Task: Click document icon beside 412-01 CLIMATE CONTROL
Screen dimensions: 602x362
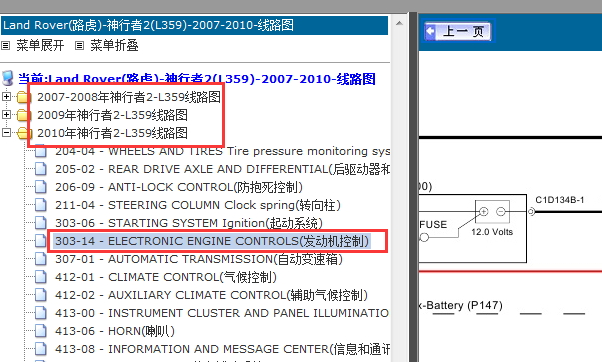Action: (x=41, y=277)
